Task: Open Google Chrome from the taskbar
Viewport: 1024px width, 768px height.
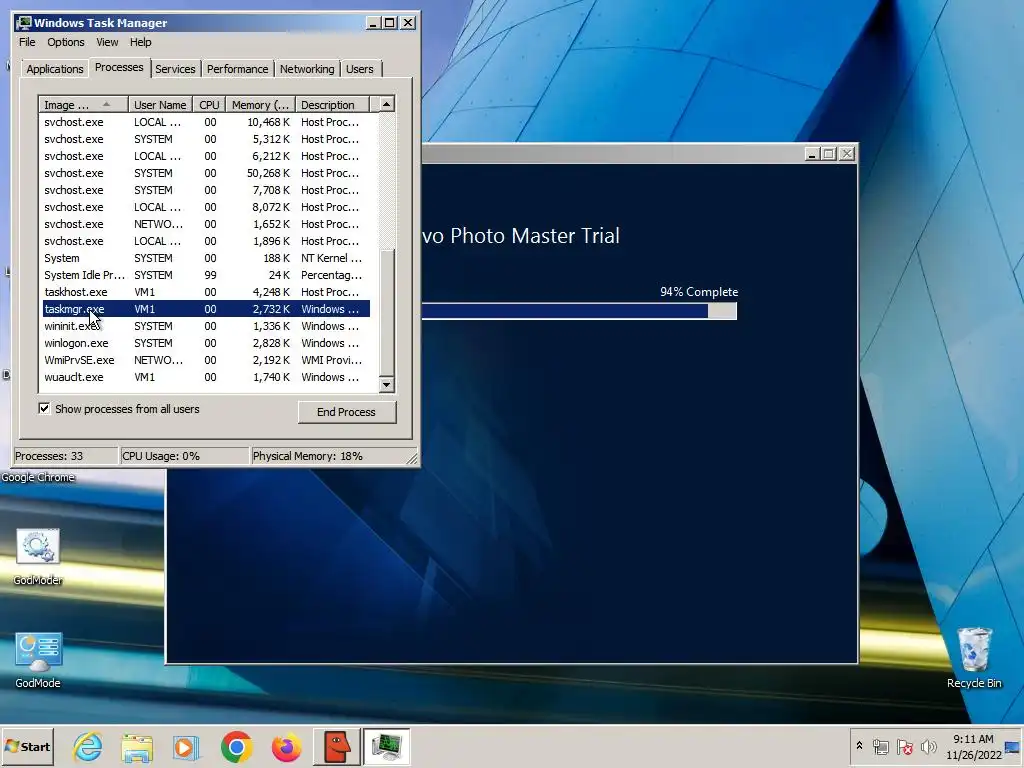Action: [x=236, y=746]
